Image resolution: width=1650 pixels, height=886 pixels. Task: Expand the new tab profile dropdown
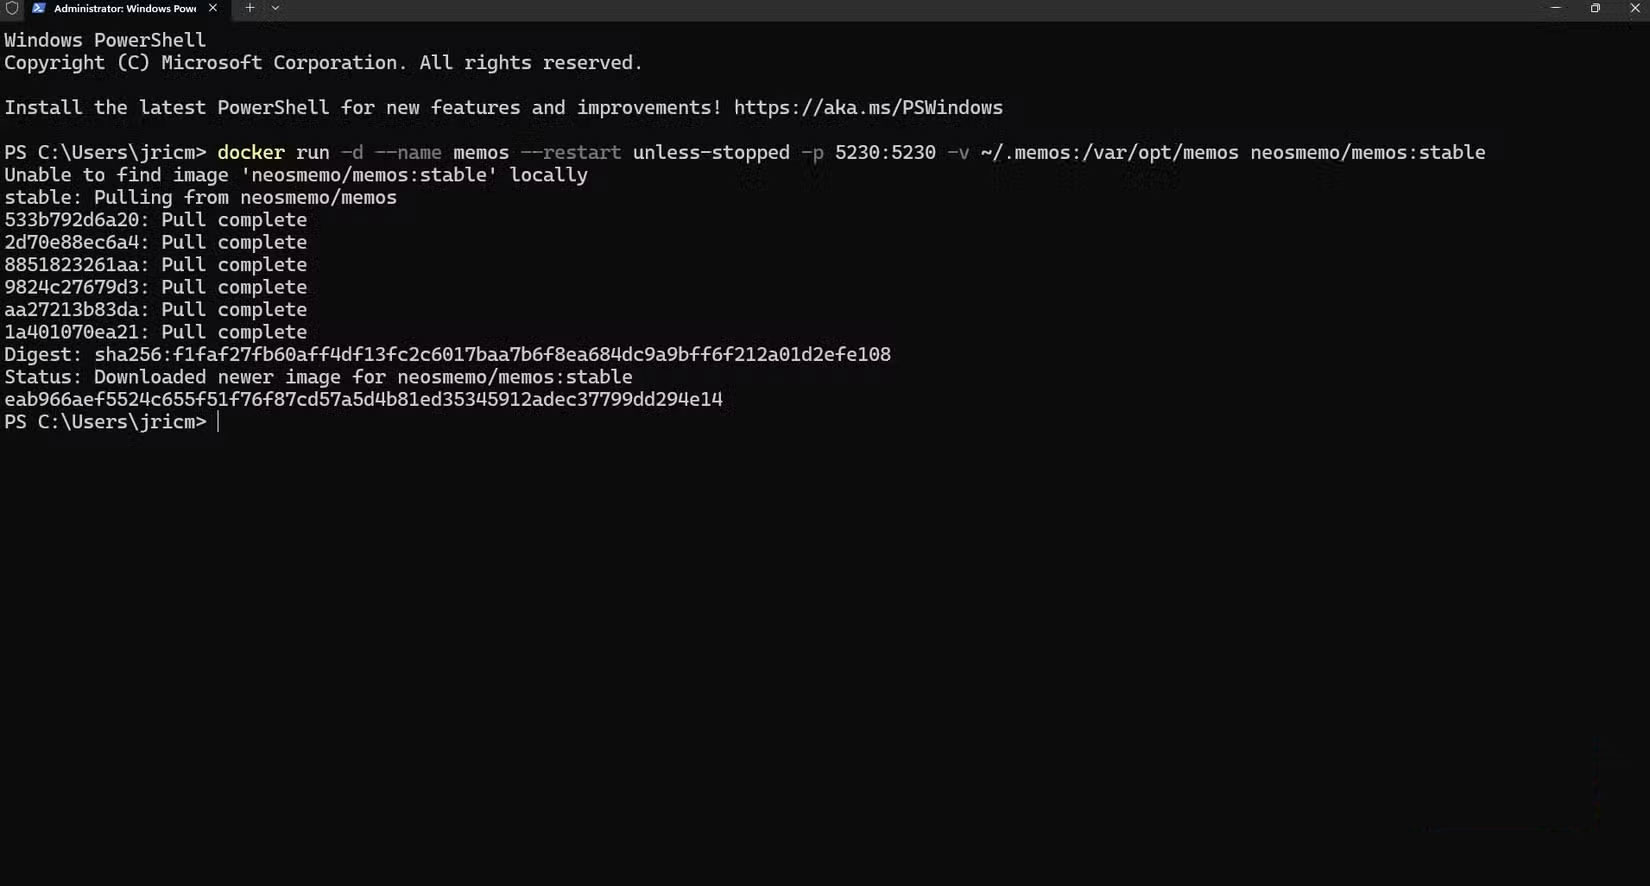coord(276,8)
